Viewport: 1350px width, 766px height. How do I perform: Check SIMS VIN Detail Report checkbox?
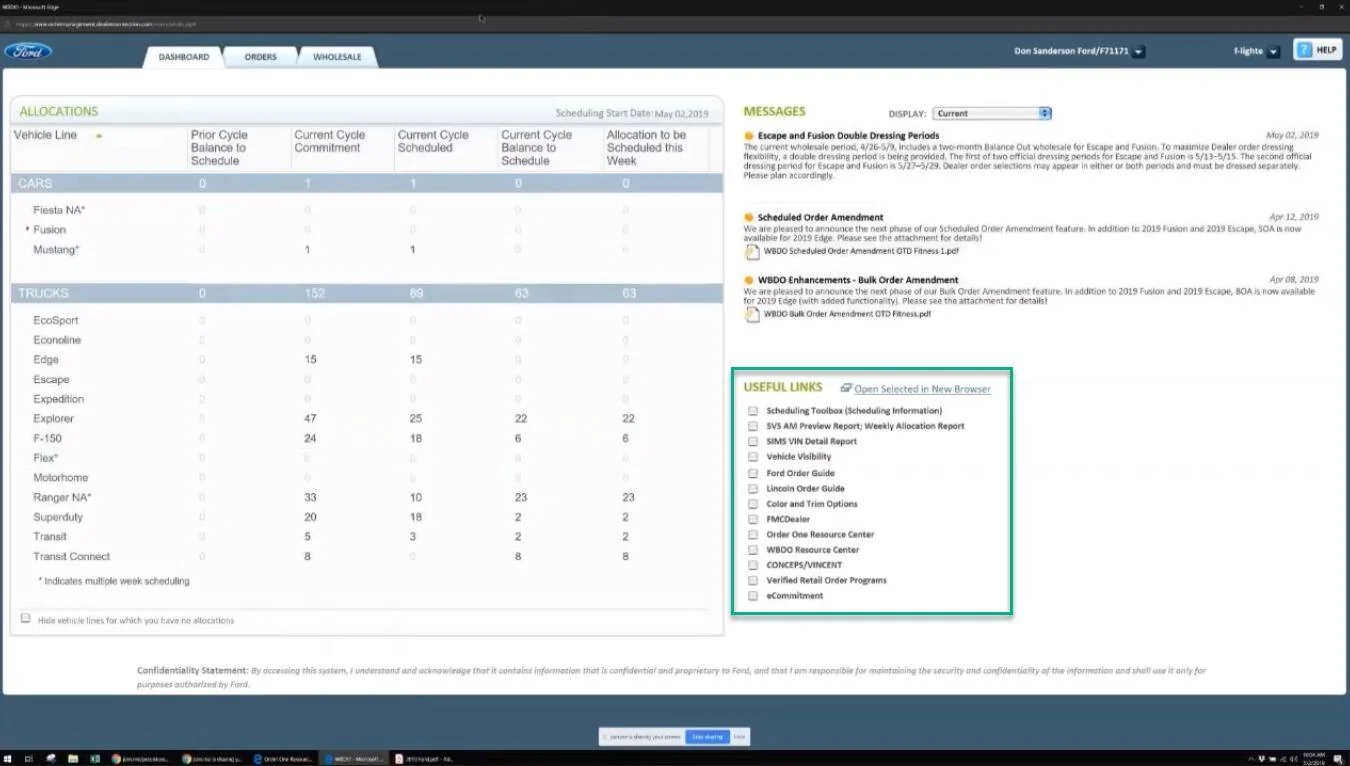(753, 441)
